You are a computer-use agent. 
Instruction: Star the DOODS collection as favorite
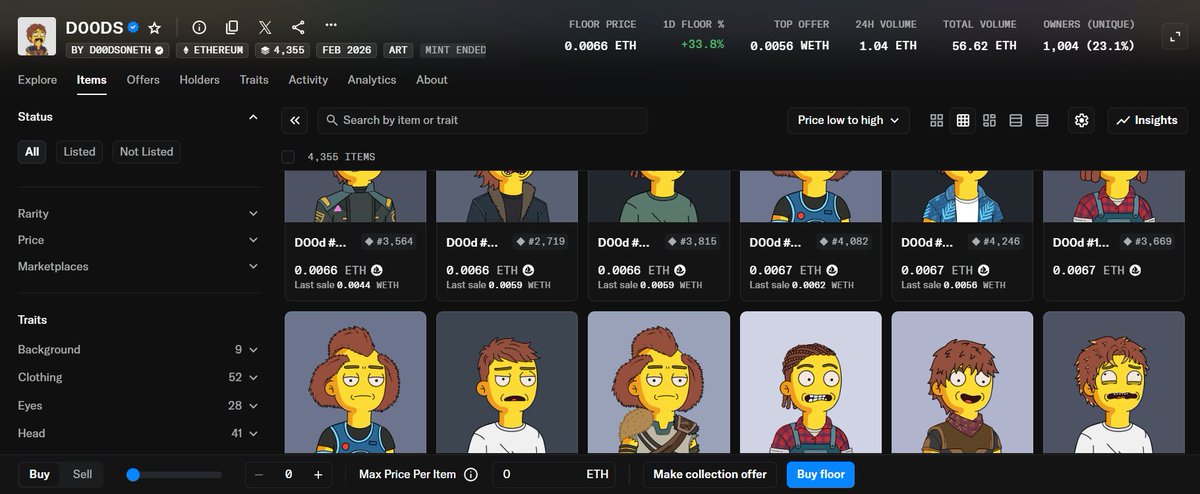(x=154, y=28)
